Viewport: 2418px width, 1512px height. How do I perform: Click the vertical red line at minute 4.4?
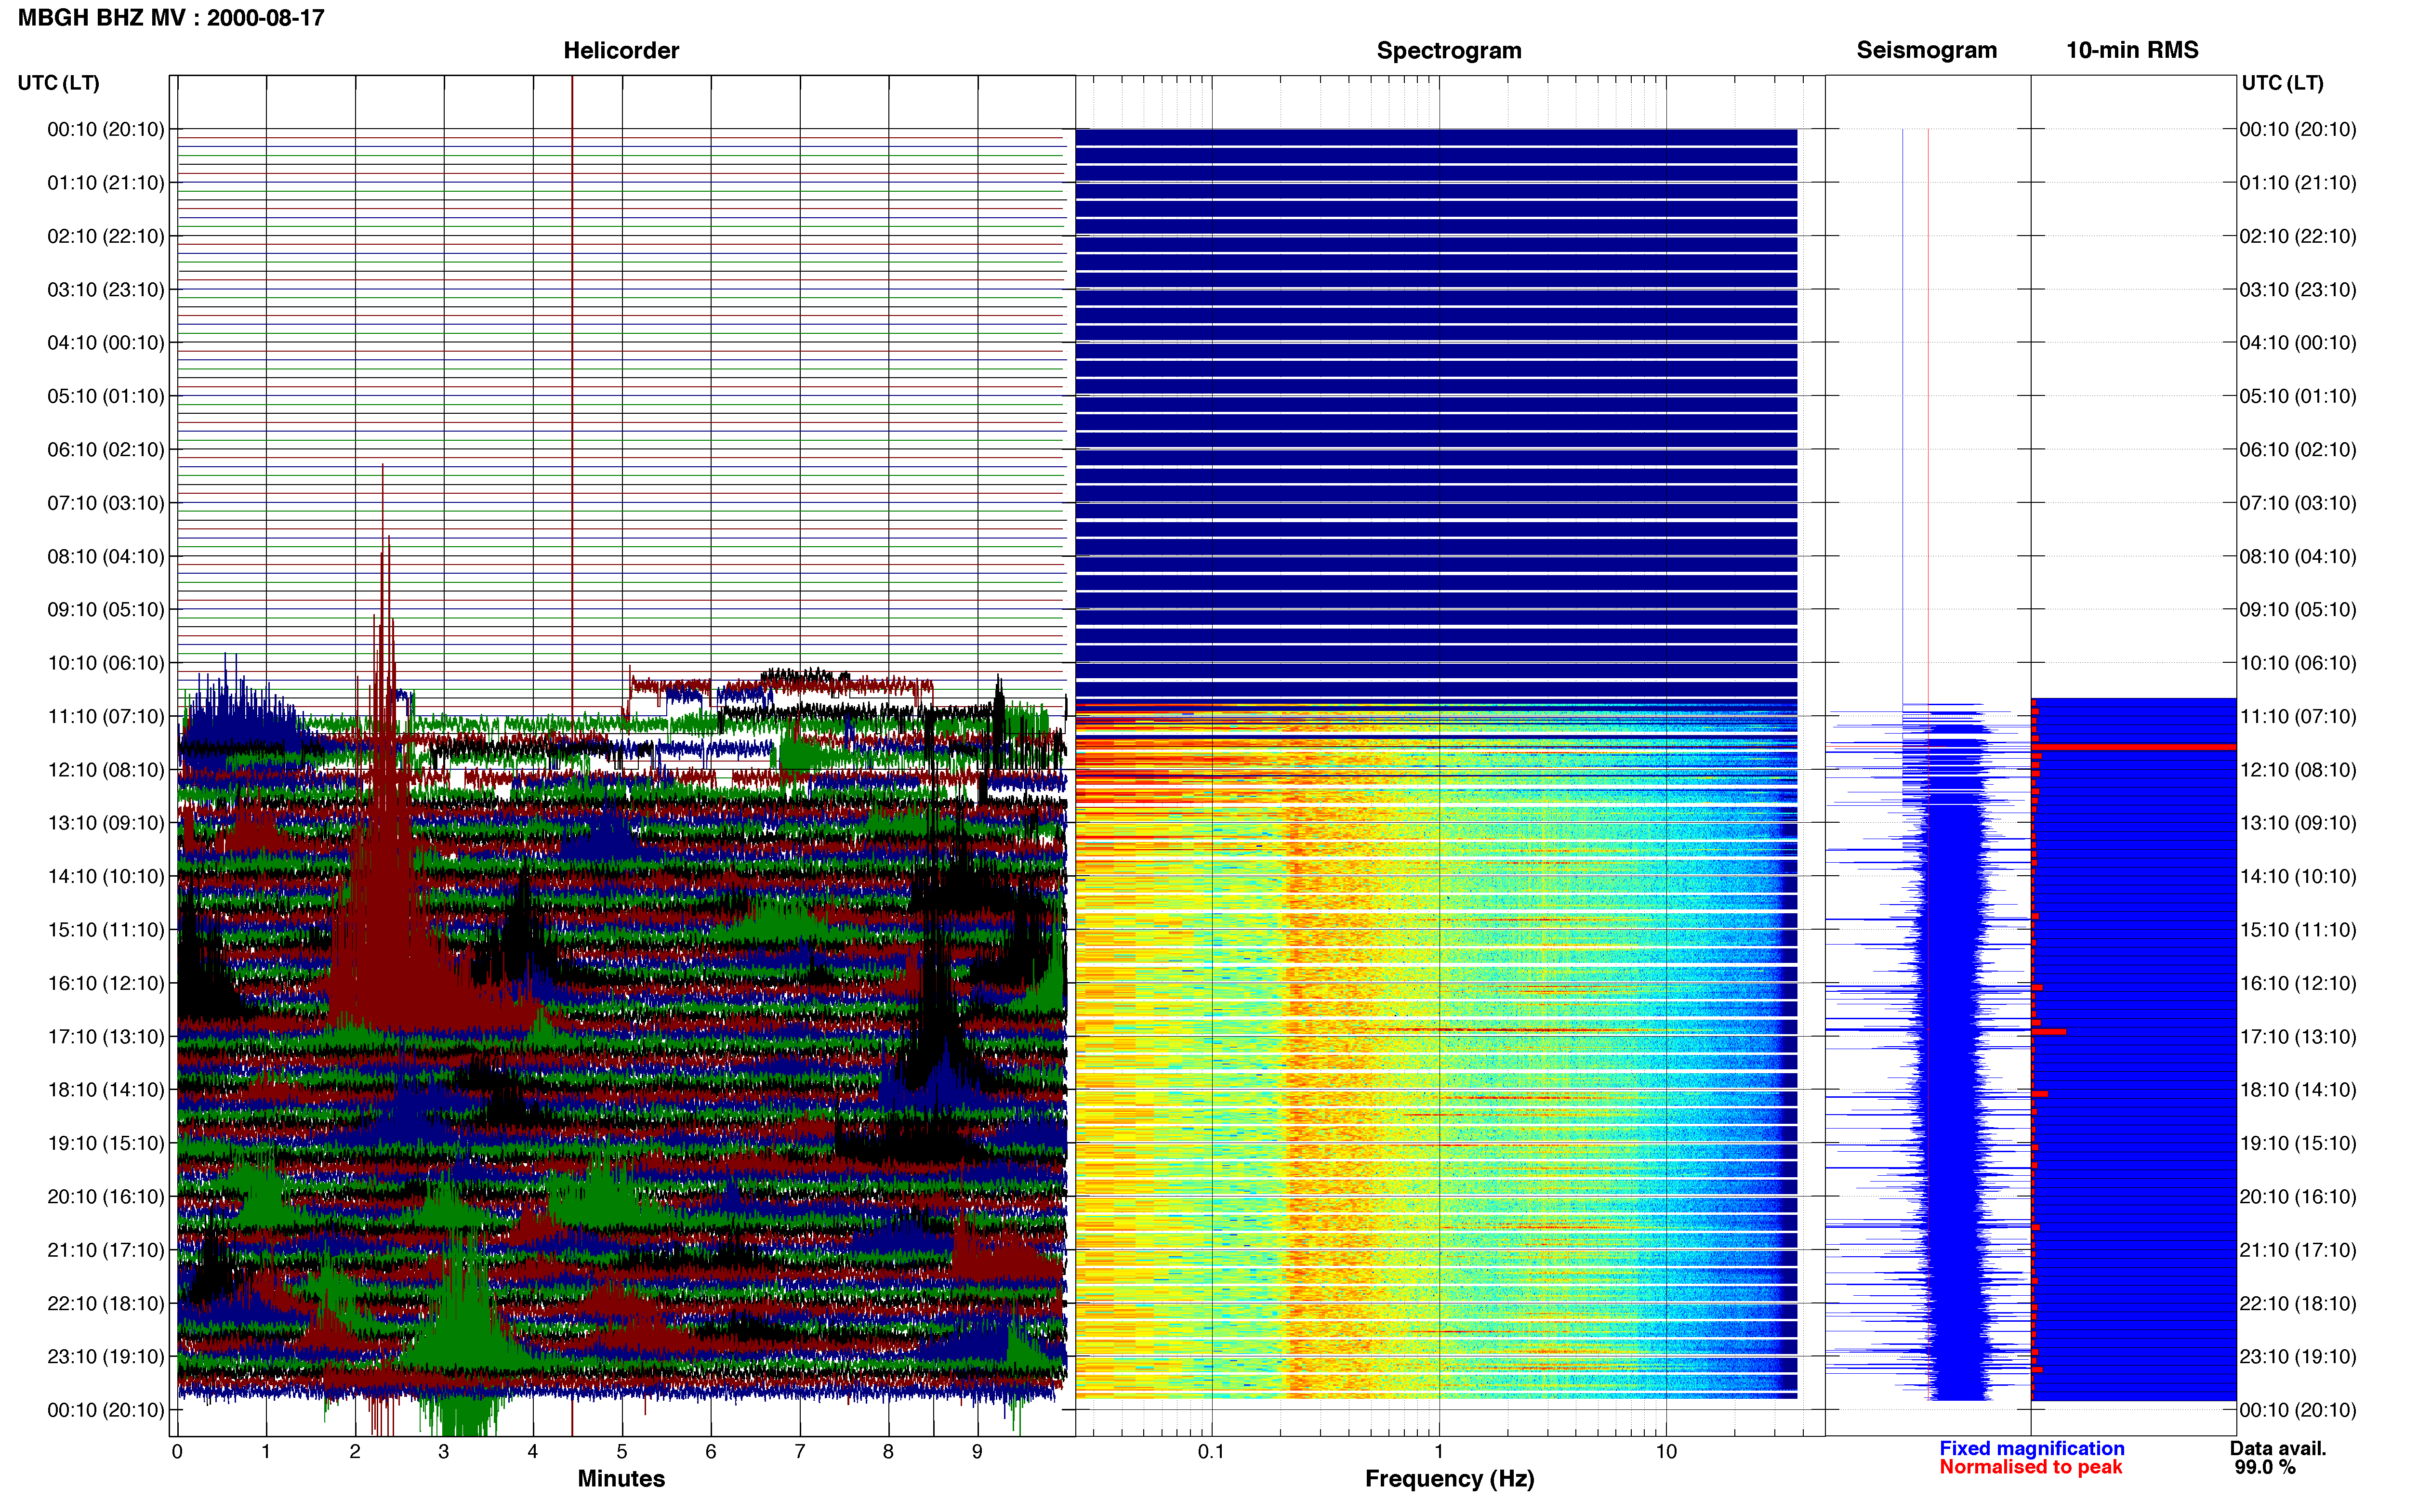[x=572, y=400]
